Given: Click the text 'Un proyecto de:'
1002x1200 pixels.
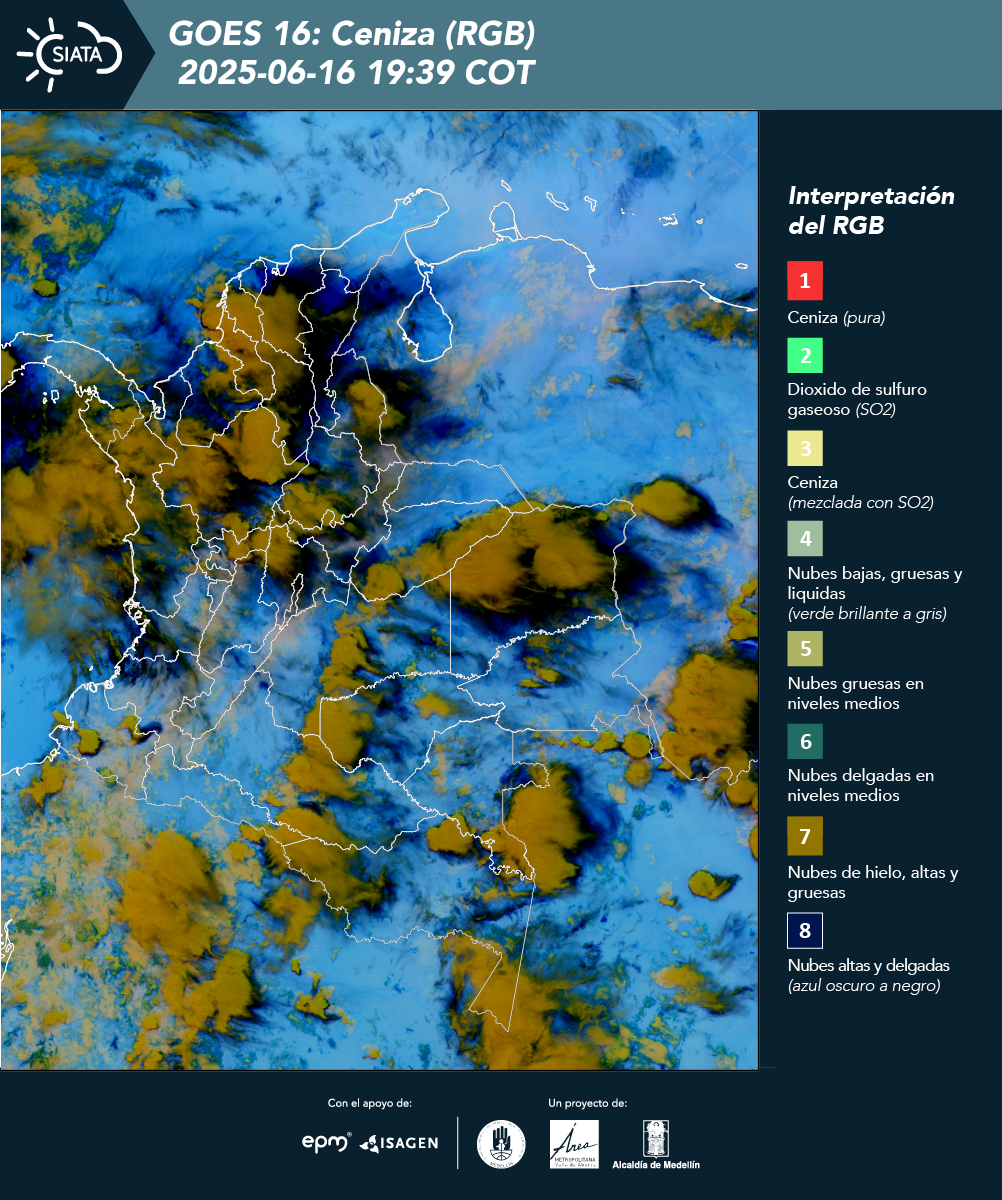Looking at the screenshot, I should coord(588,1103).
